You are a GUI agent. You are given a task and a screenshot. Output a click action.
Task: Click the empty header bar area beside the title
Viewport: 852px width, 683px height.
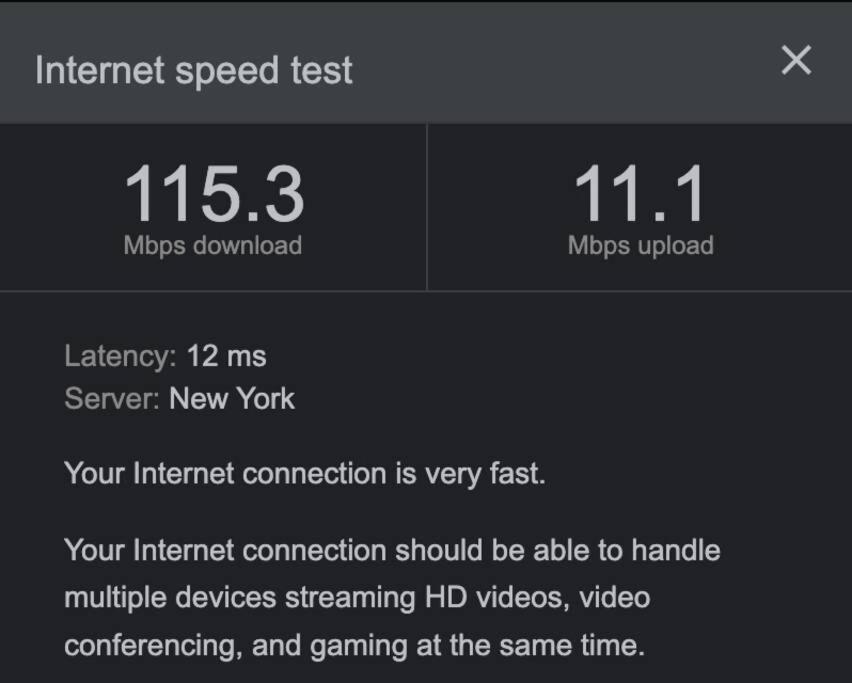565,70
